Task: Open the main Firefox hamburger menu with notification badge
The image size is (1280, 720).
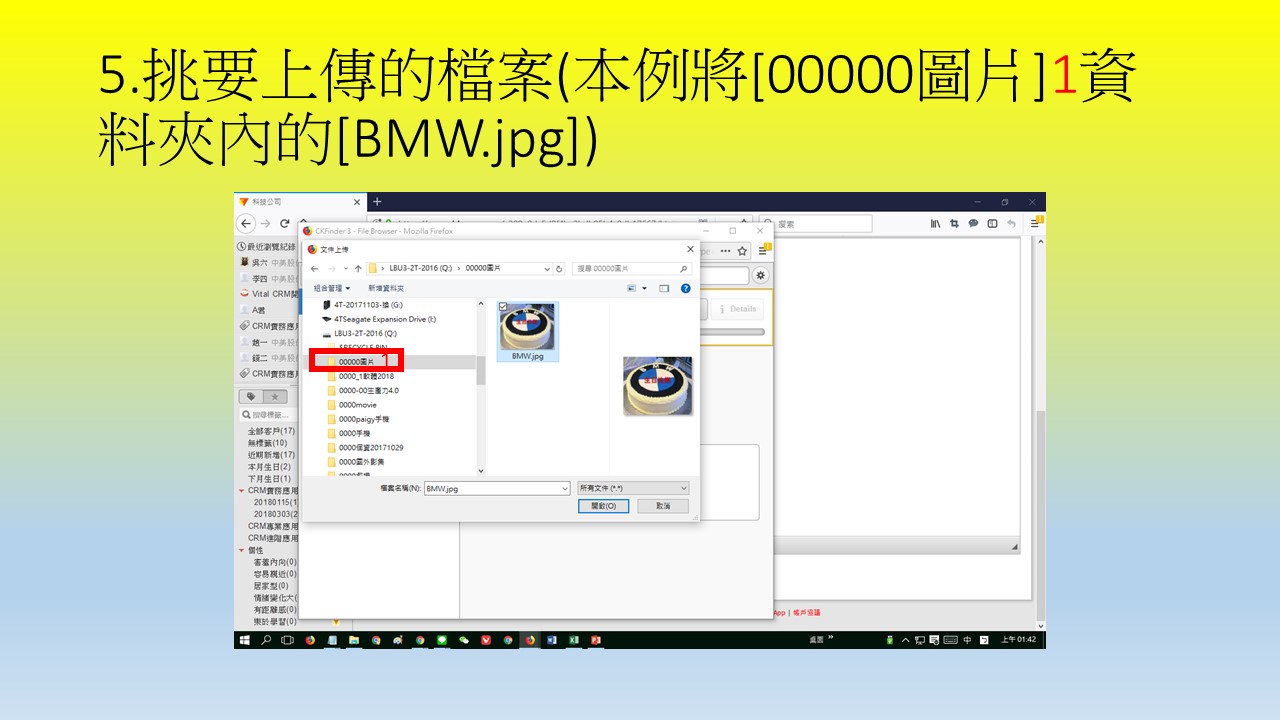Action: (x=1036, y=224)
